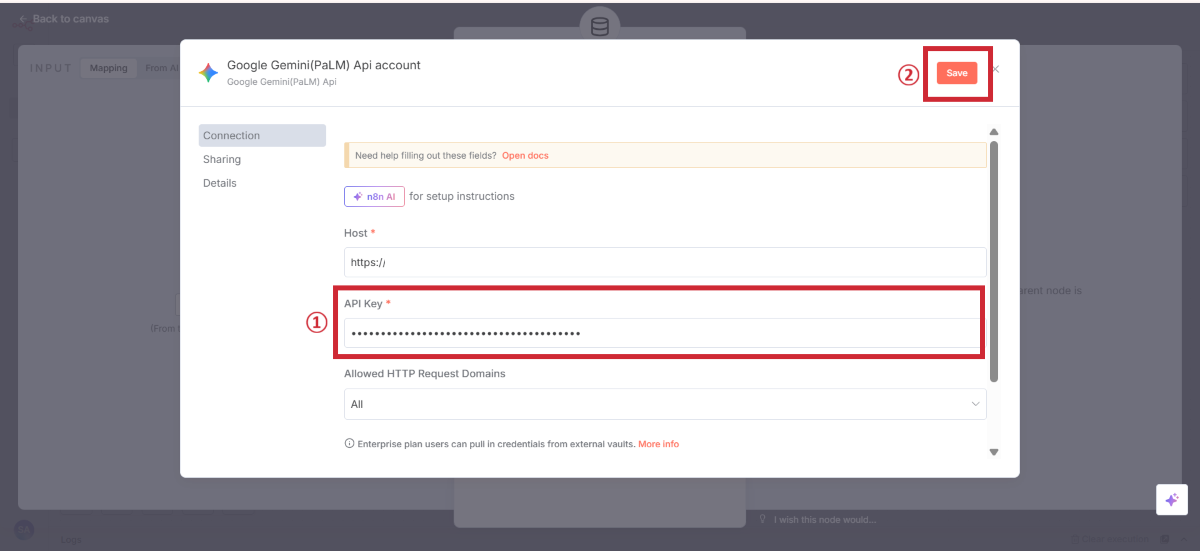Follow the Open docs link
Screen dimensions: 1200x551
(x=525, y=156)
